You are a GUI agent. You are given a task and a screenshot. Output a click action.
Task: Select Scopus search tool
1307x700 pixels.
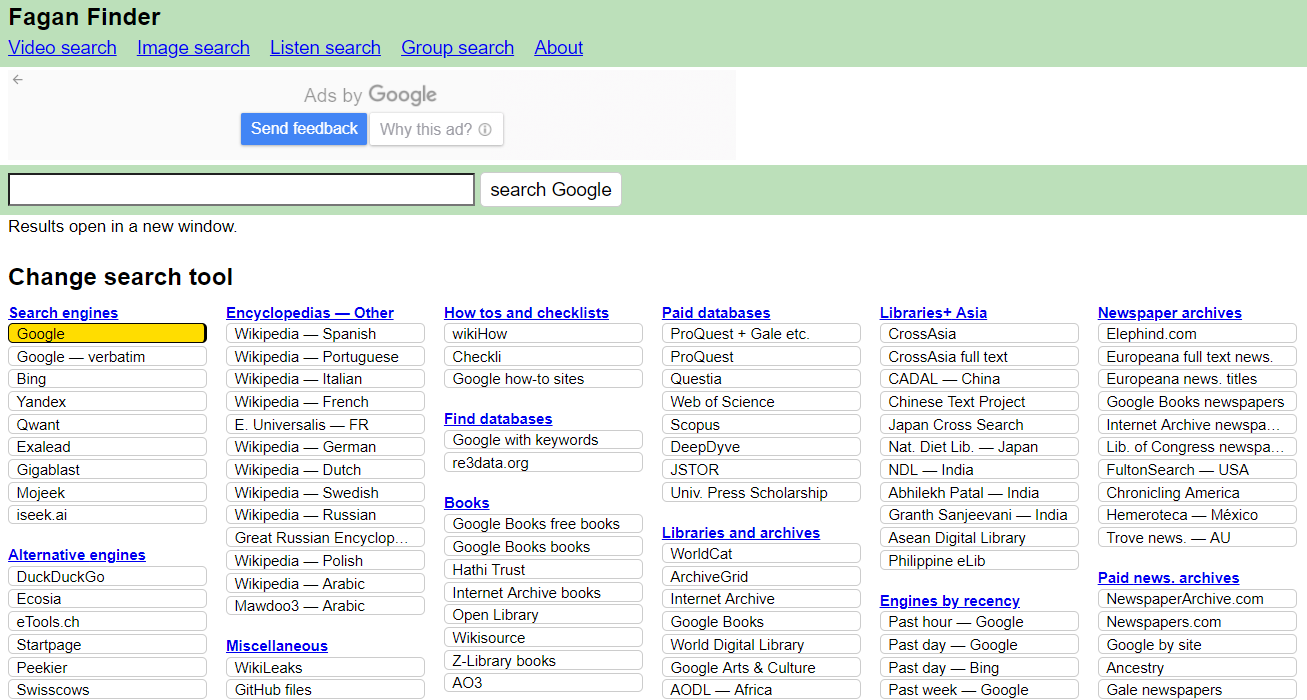pyautogui.click(x=761, y=425)
